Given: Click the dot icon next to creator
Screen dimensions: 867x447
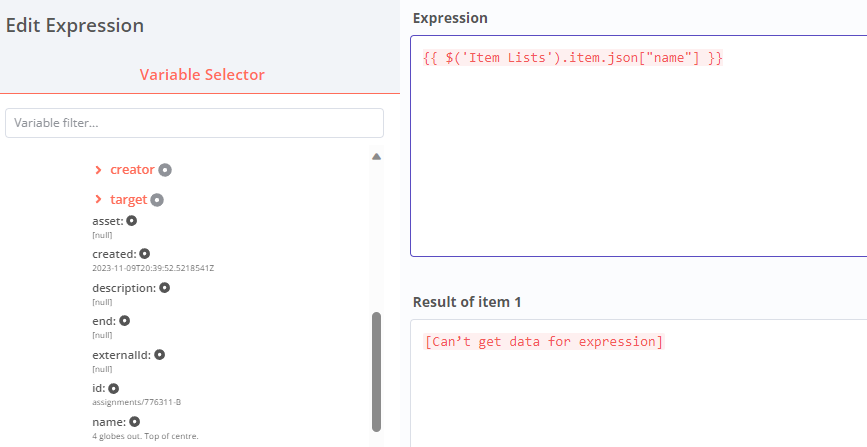Looking at the screenshot, I should tap(165, 170).
